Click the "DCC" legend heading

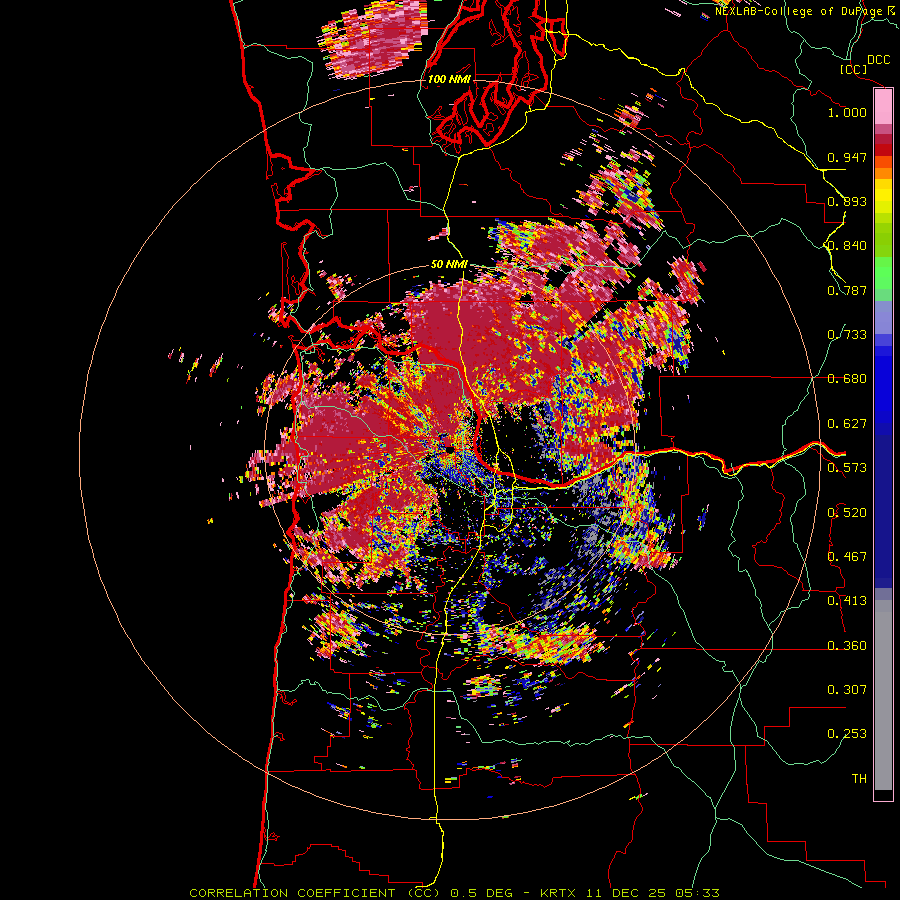878,60
